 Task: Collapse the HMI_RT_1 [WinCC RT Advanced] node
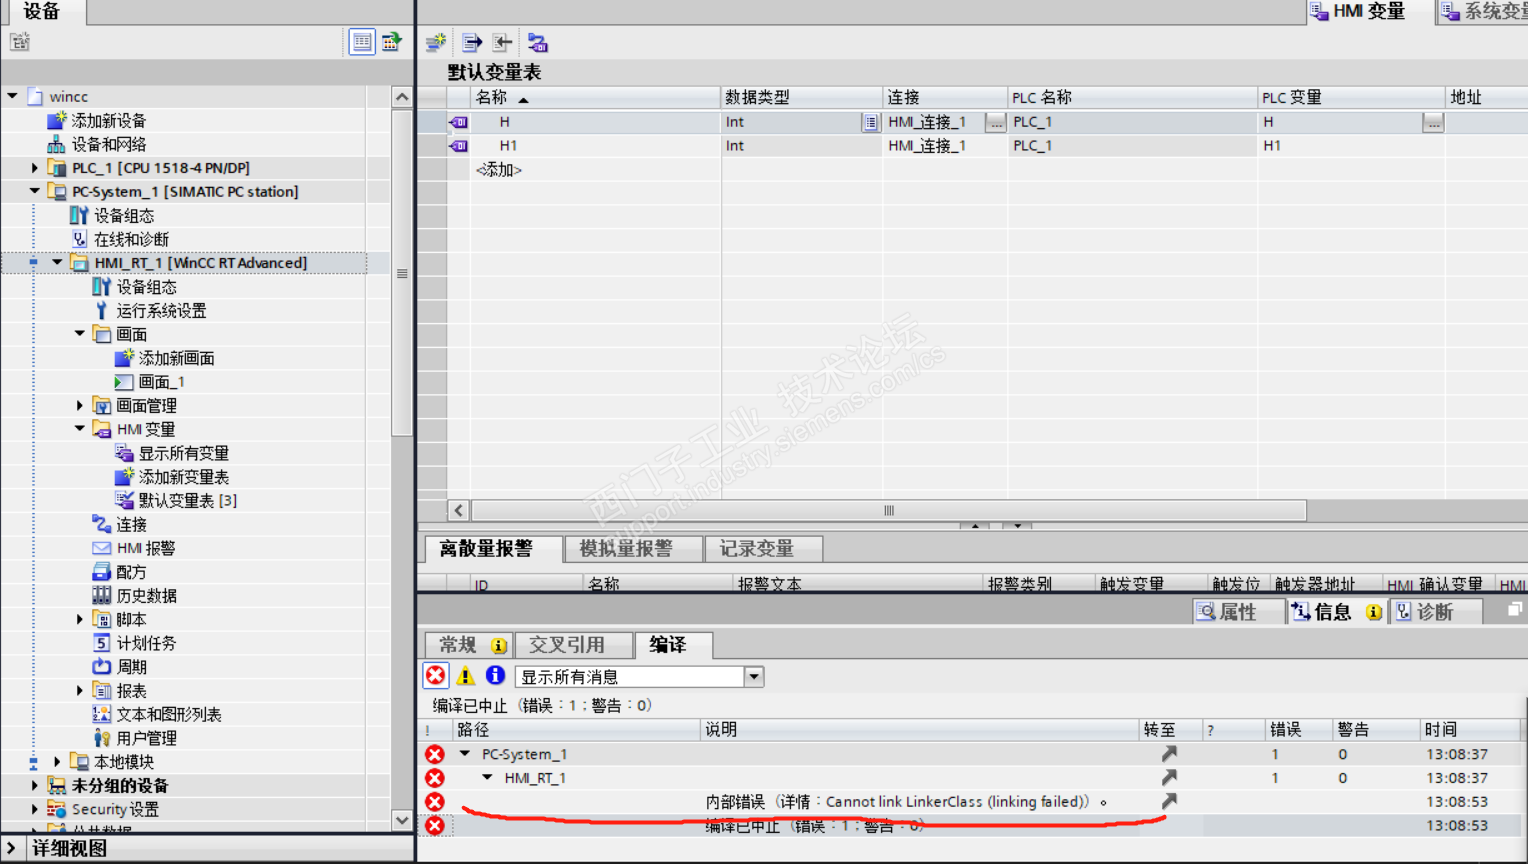[x=57, y=263]
